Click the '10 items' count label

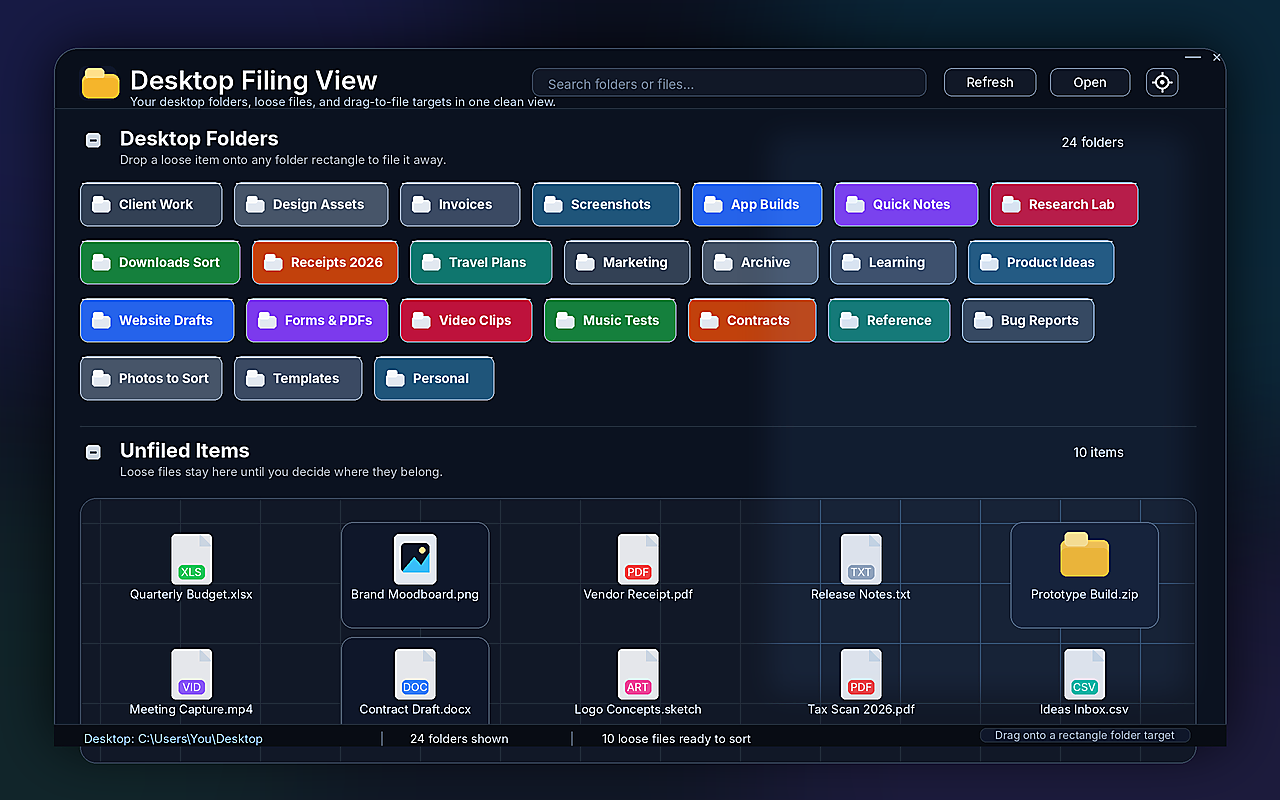(x=1098, y=452)
